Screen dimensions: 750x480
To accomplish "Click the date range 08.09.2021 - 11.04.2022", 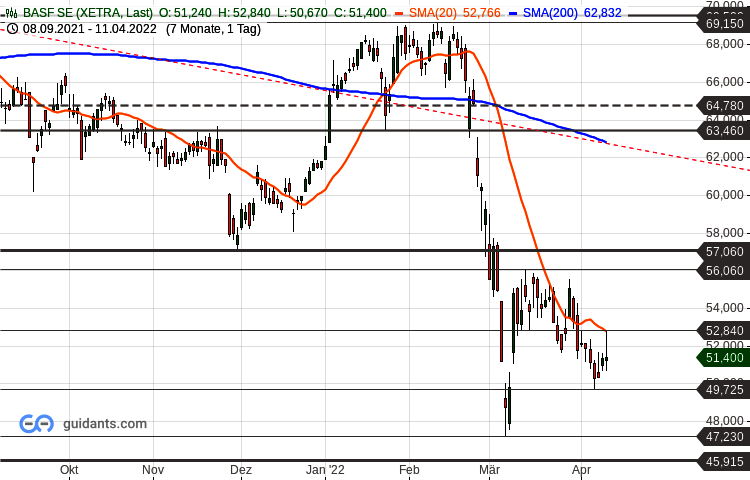I will 89,29.
